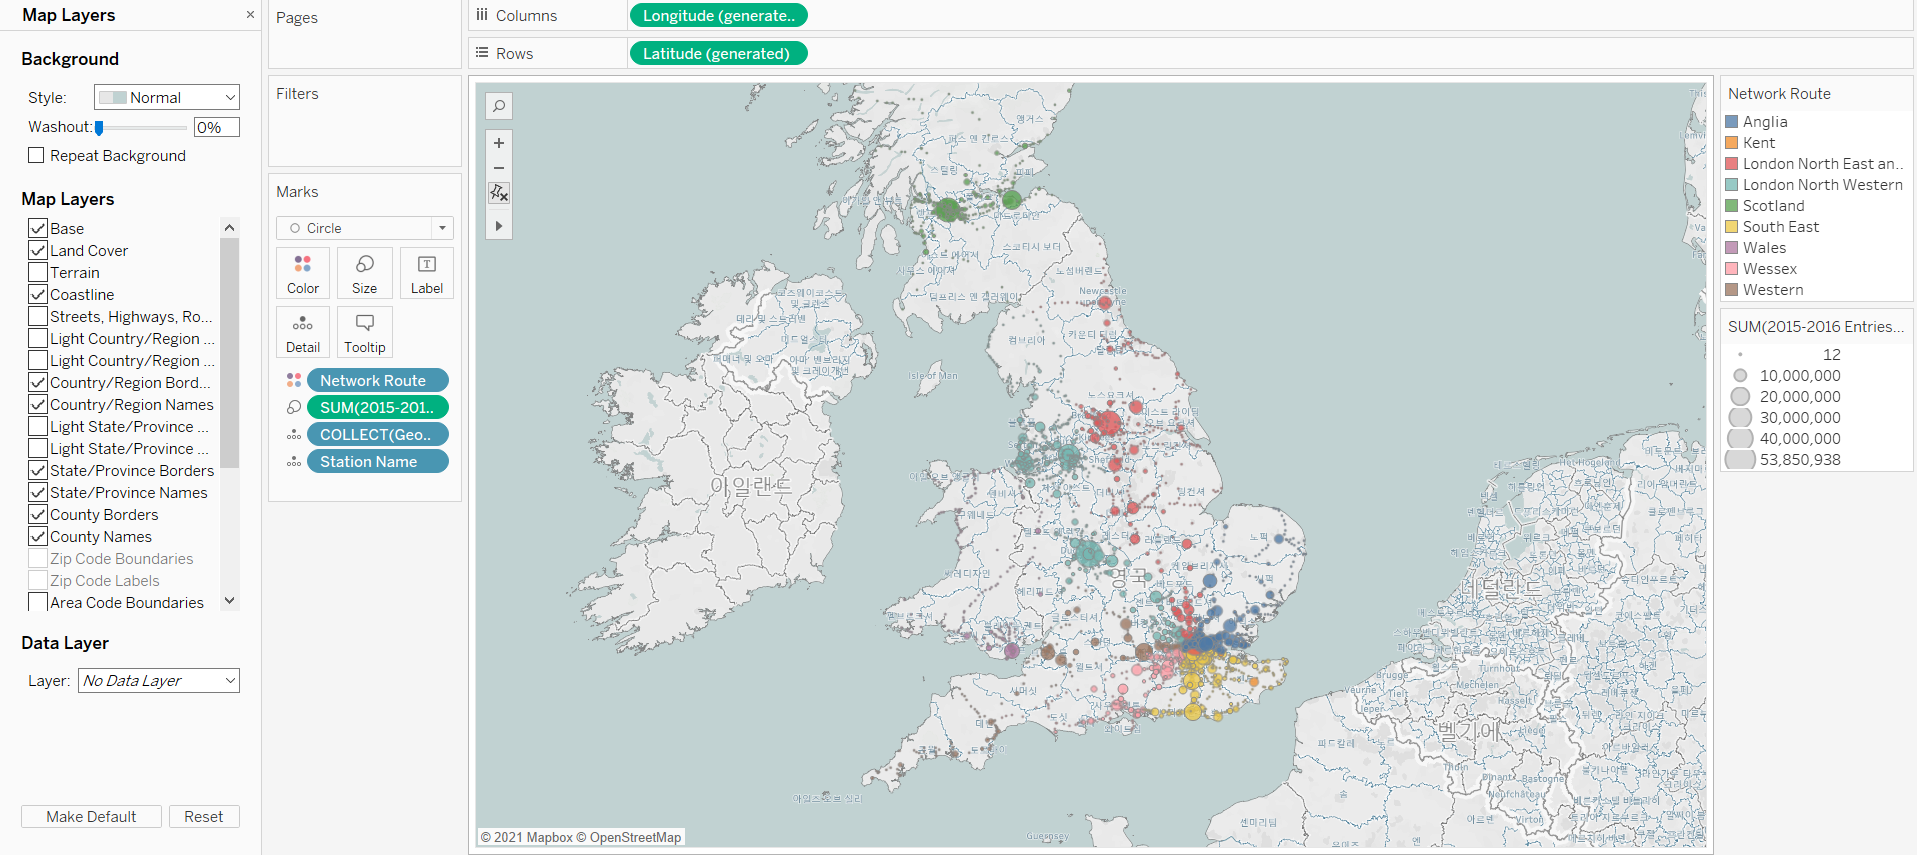
Task: Reset map zoom to fixed axes
Action: pyautogui.click(x=499, y=193)
